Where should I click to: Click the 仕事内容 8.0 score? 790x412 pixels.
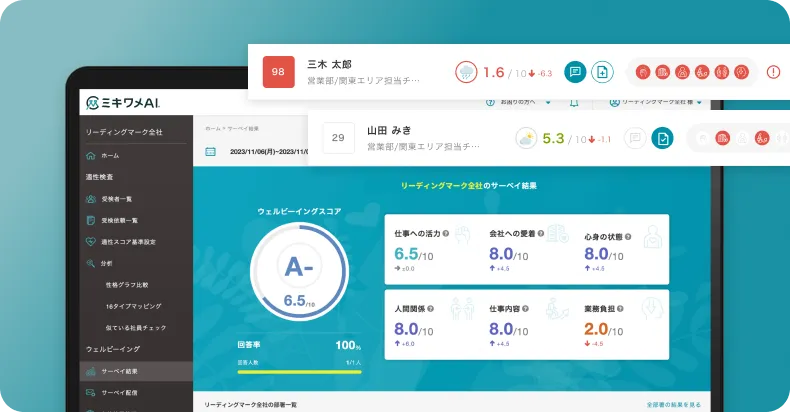point(509,329)
